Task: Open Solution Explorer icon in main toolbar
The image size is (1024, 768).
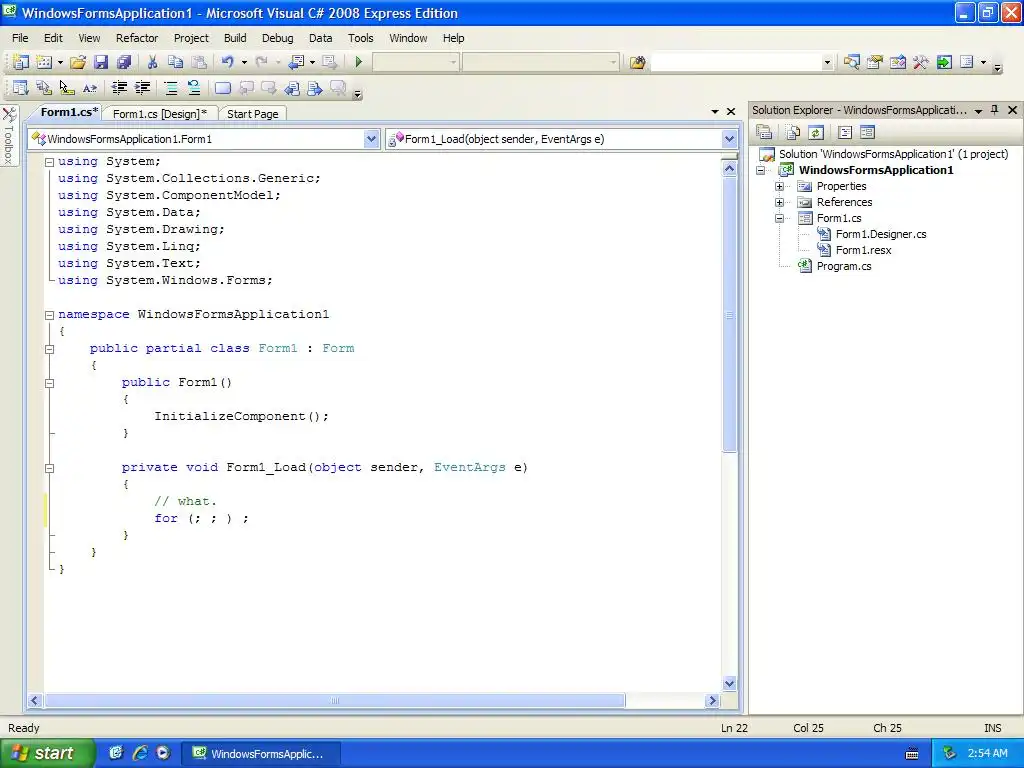Action: [x=851, y=62]
